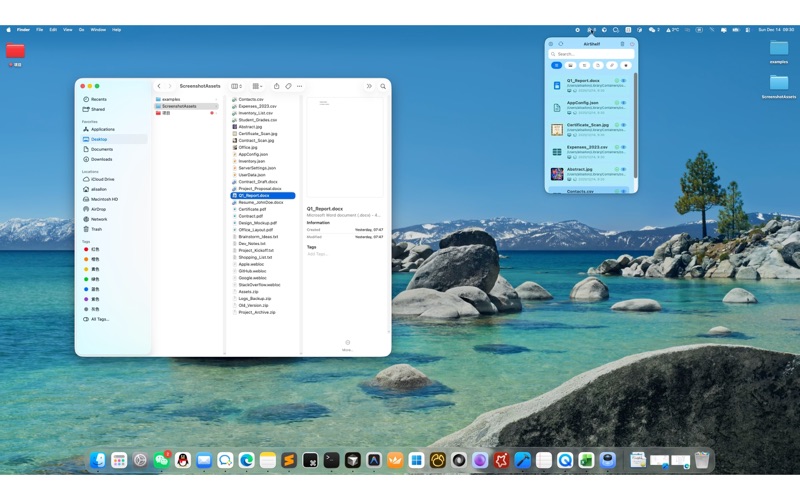The width and height of the screenshot is (800, 500).
Task: Open the column view mode dropdown
Action: click(236, 86)
